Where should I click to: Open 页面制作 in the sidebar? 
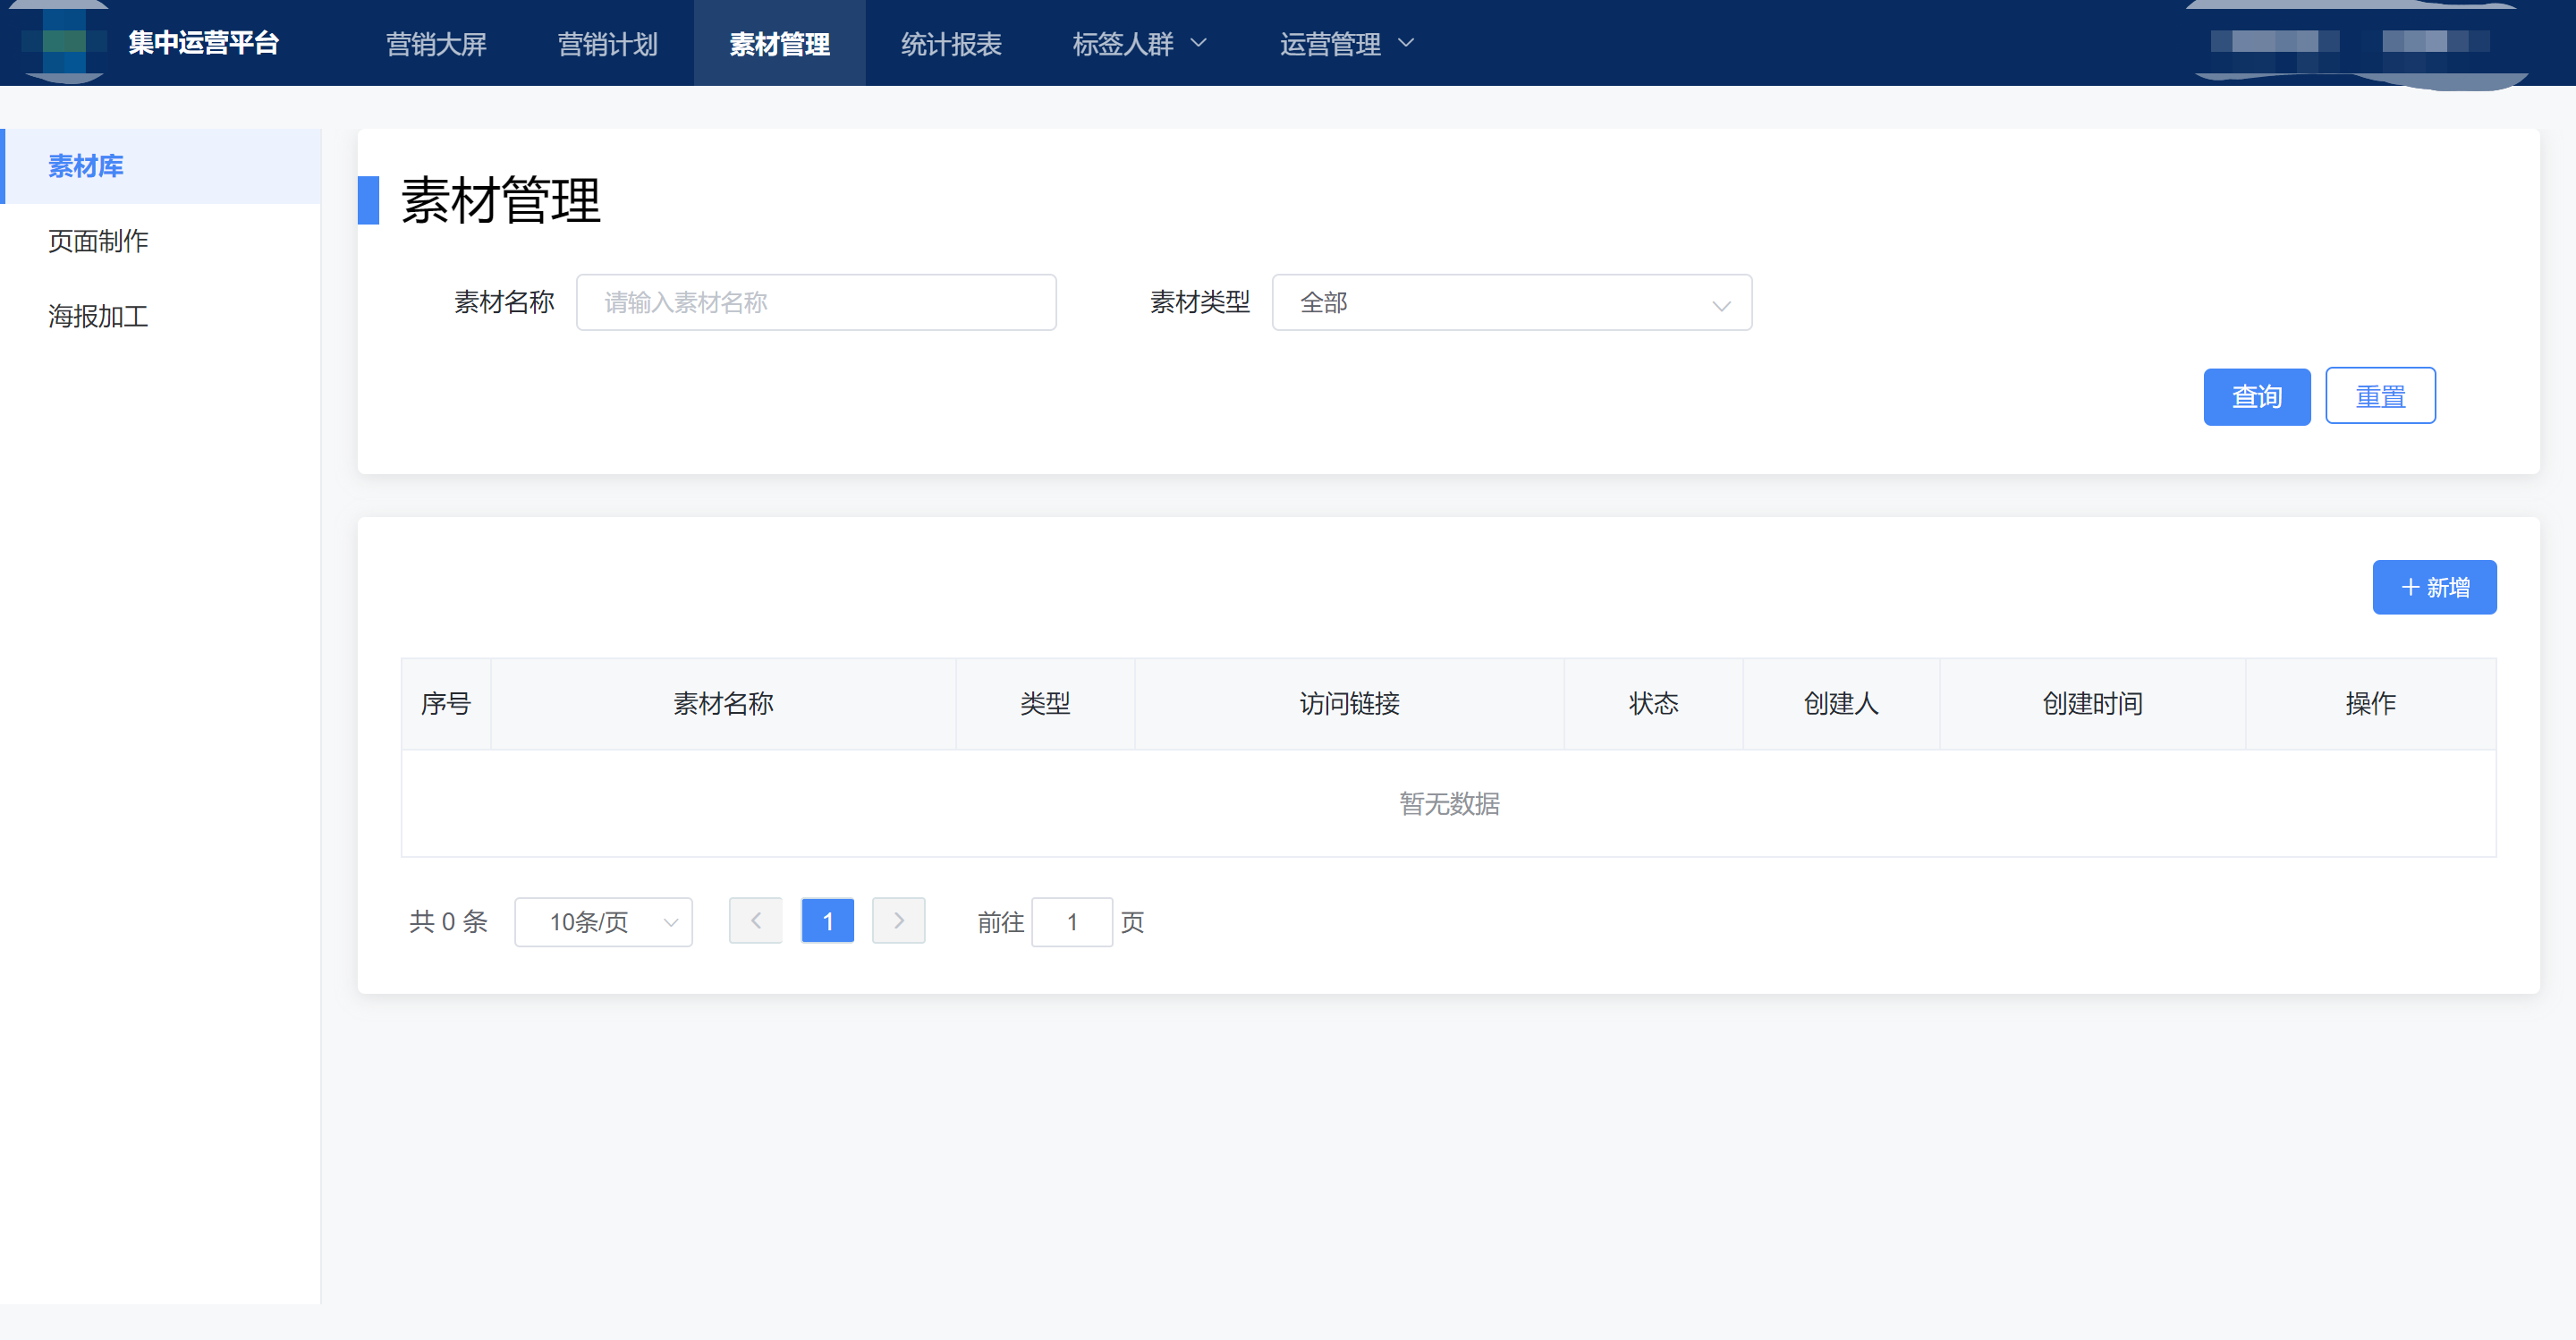[160, 241]
